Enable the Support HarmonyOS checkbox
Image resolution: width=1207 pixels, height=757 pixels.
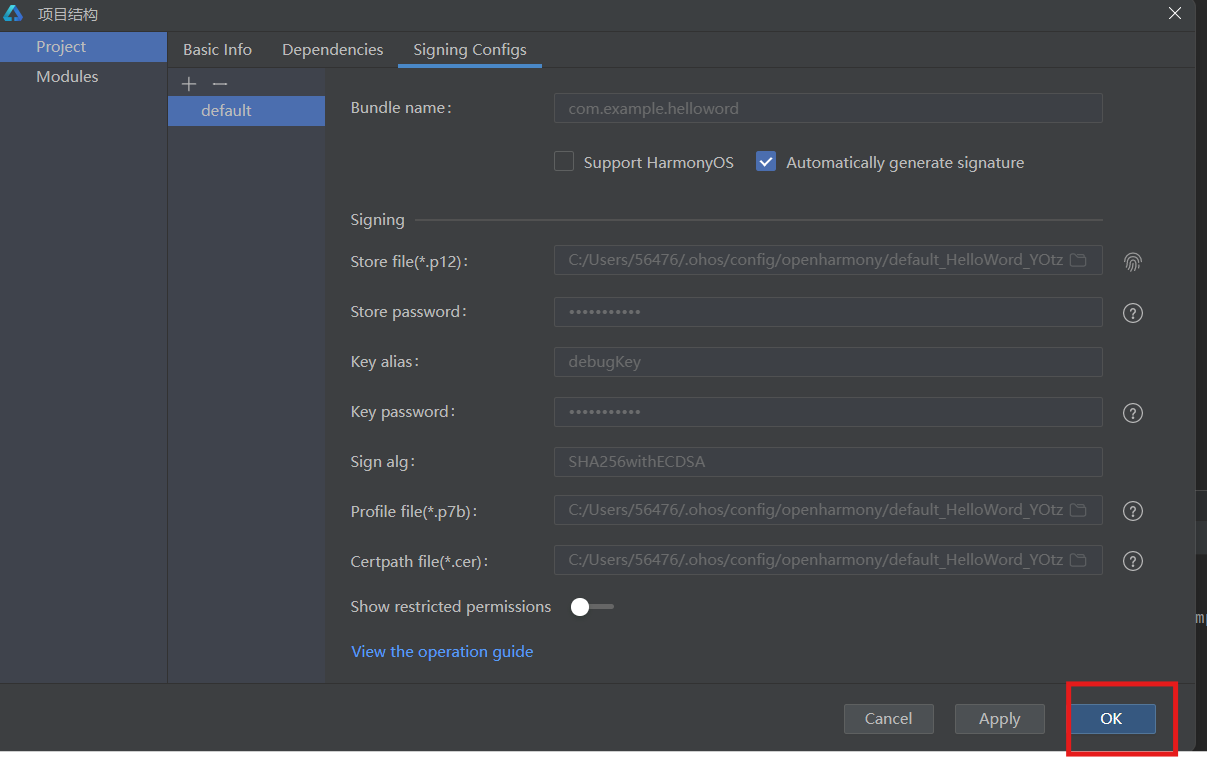click(564, 162)
